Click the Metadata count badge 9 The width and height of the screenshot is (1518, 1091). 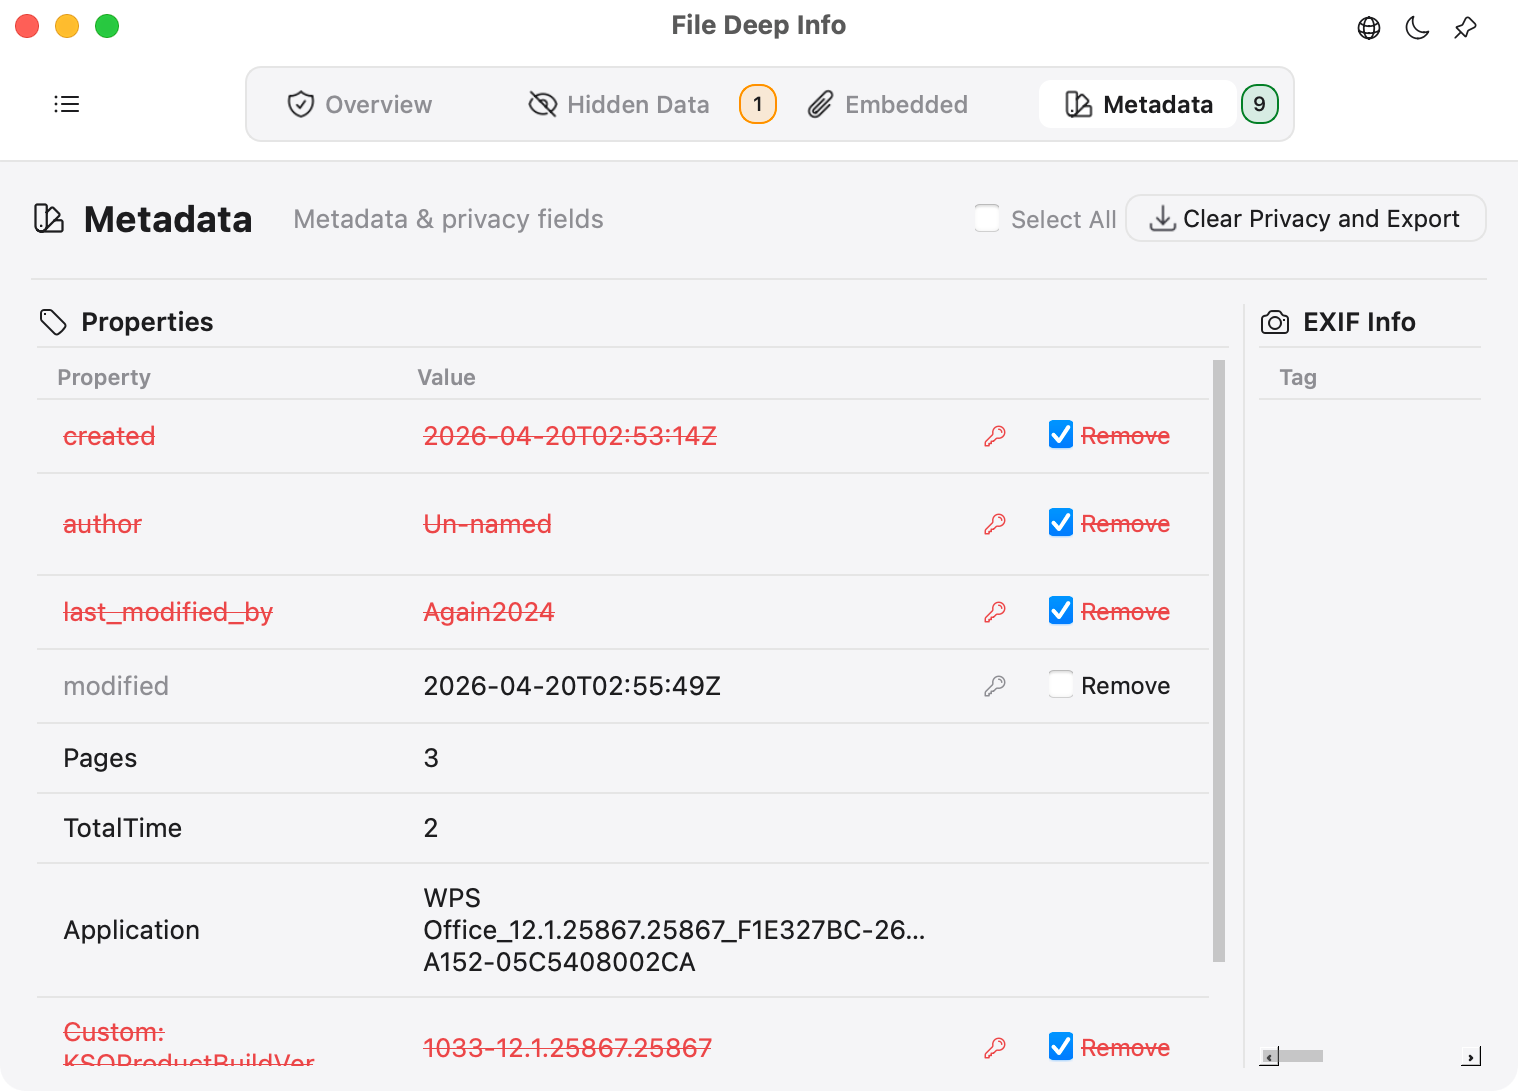click(1260, 104)
